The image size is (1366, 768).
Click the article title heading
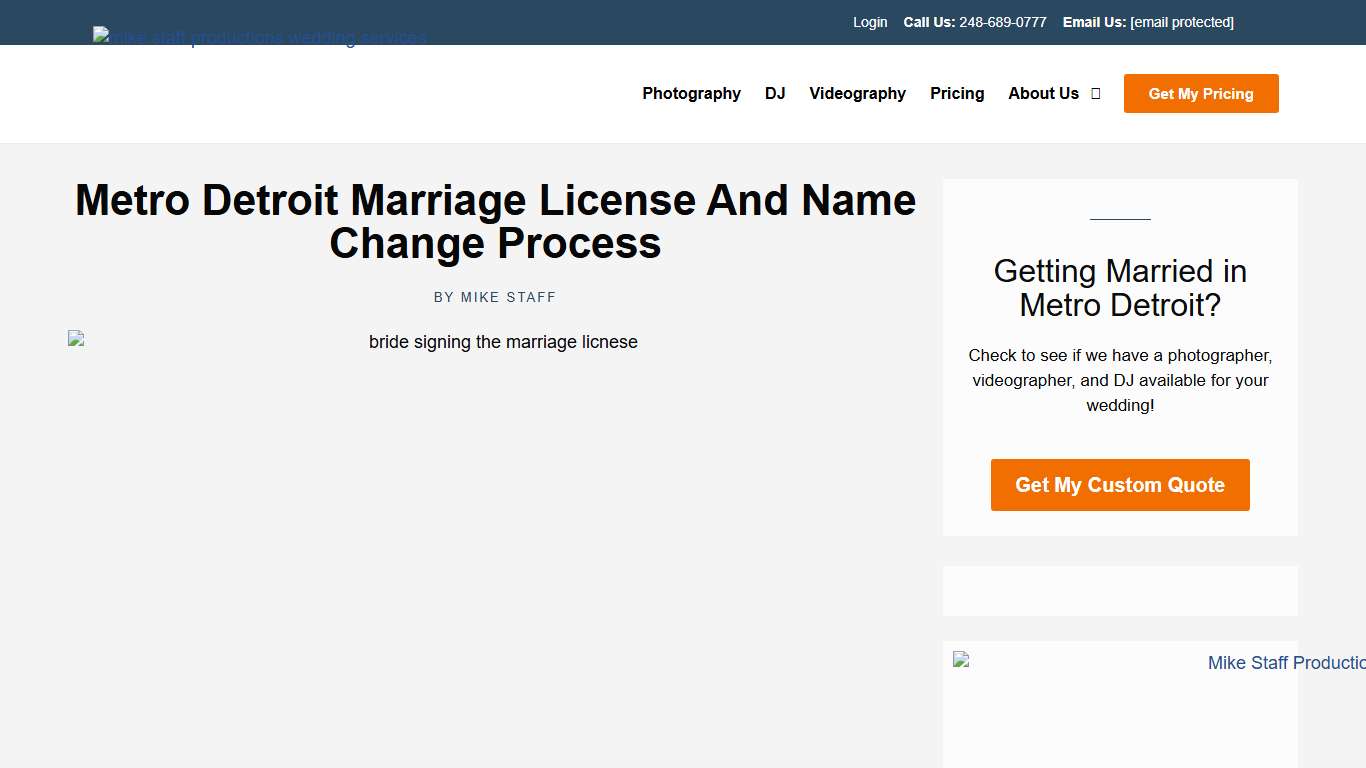click(495, 221)
